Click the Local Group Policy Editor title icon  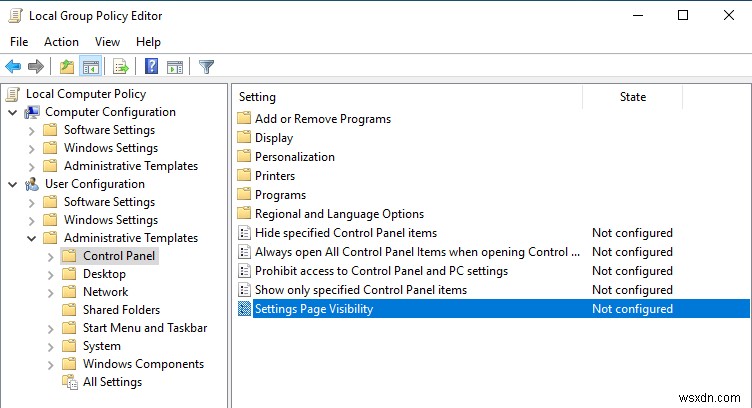[x=15, y=15]
